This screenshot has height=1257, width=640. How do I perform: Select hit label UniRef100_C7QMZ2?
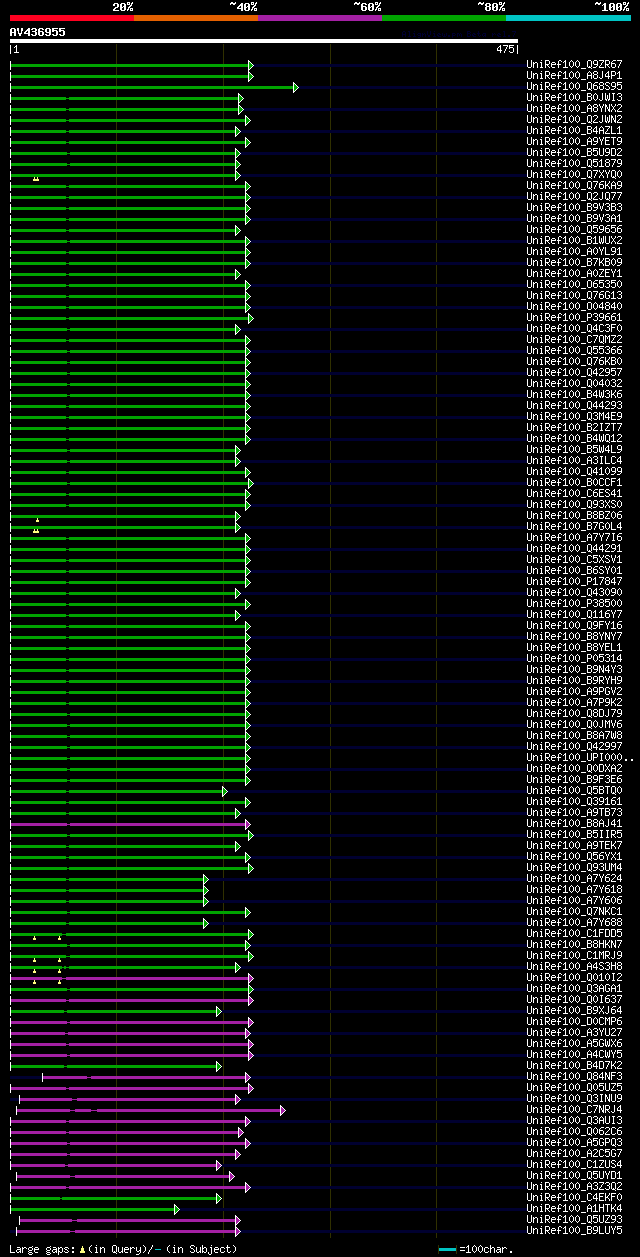(574, 339)
